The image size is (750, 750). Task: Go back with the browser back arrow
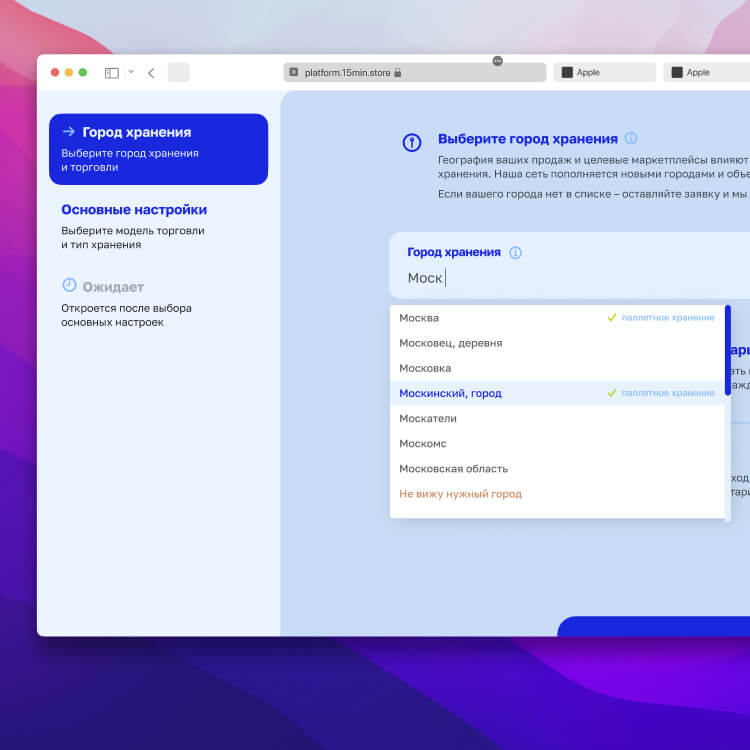click(151, 73)
